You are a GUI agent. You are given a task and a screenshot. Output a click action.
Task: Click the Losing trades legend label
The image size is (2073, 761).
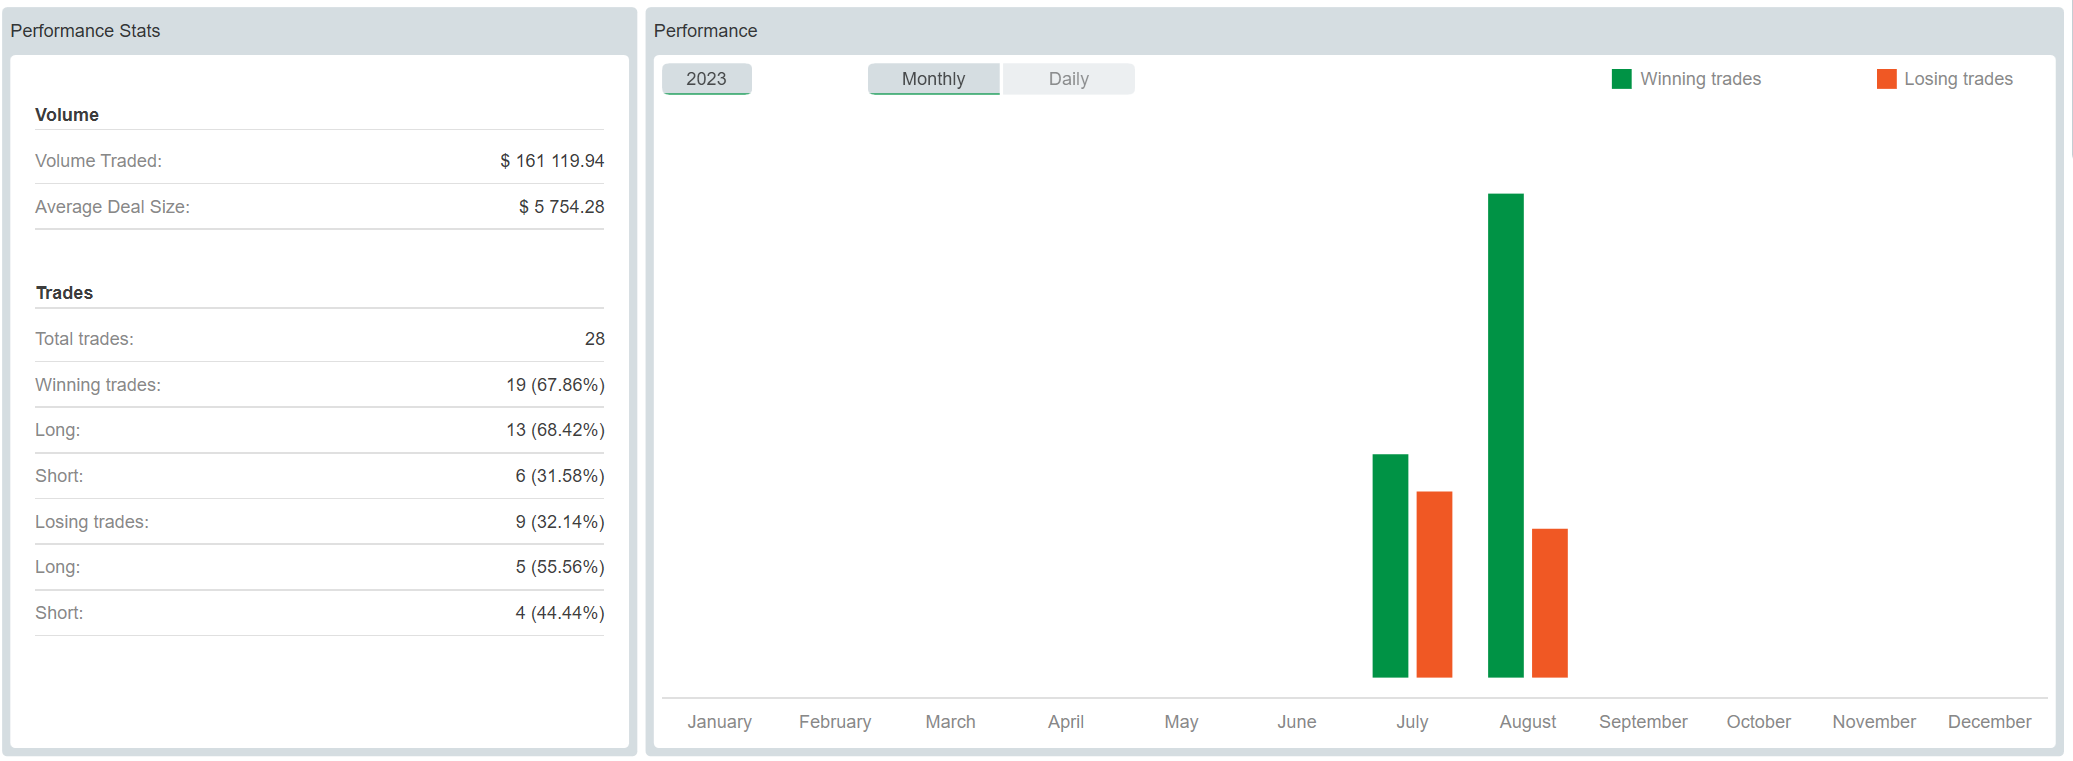tap(1958, 79)
